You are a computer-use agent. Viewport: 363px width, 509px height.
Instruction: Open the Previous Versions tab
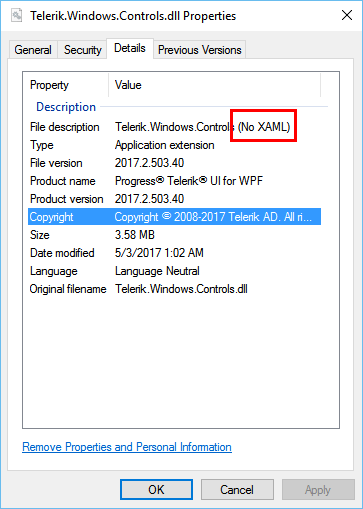point(199,50)
